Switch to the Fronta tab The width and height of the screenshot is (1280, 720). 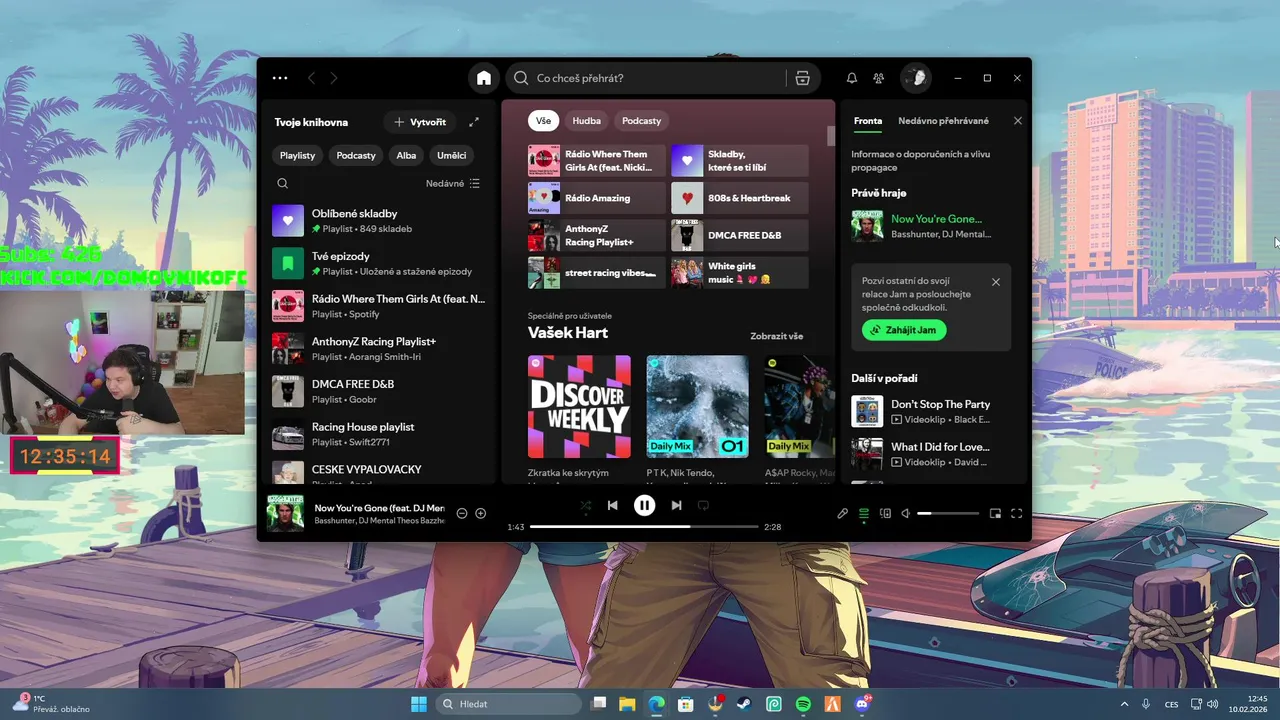[868, 121]
